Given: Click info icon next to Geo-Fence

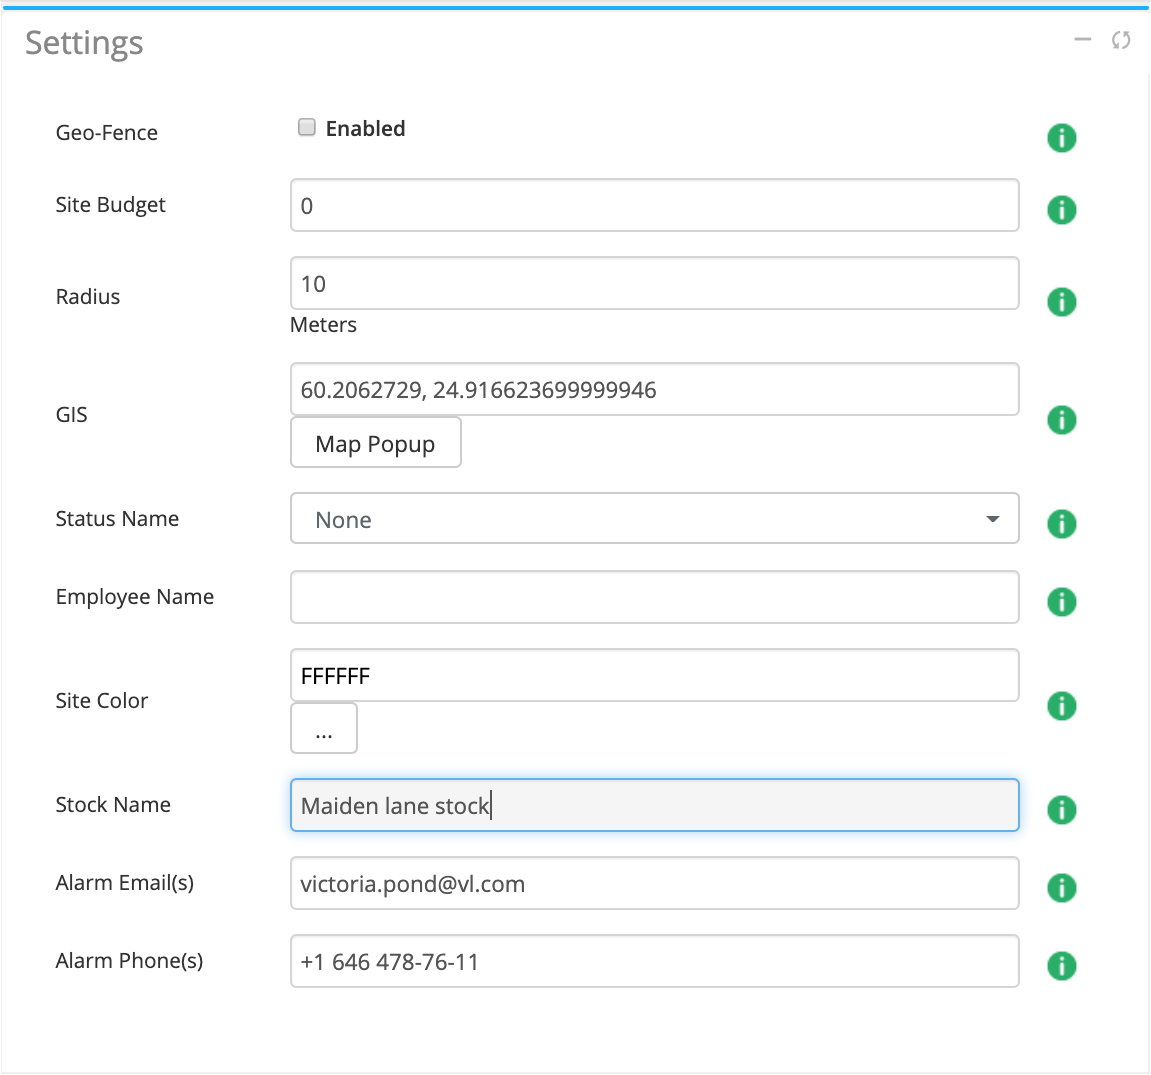Looking at the screenshot, I should pos(1061,138).
